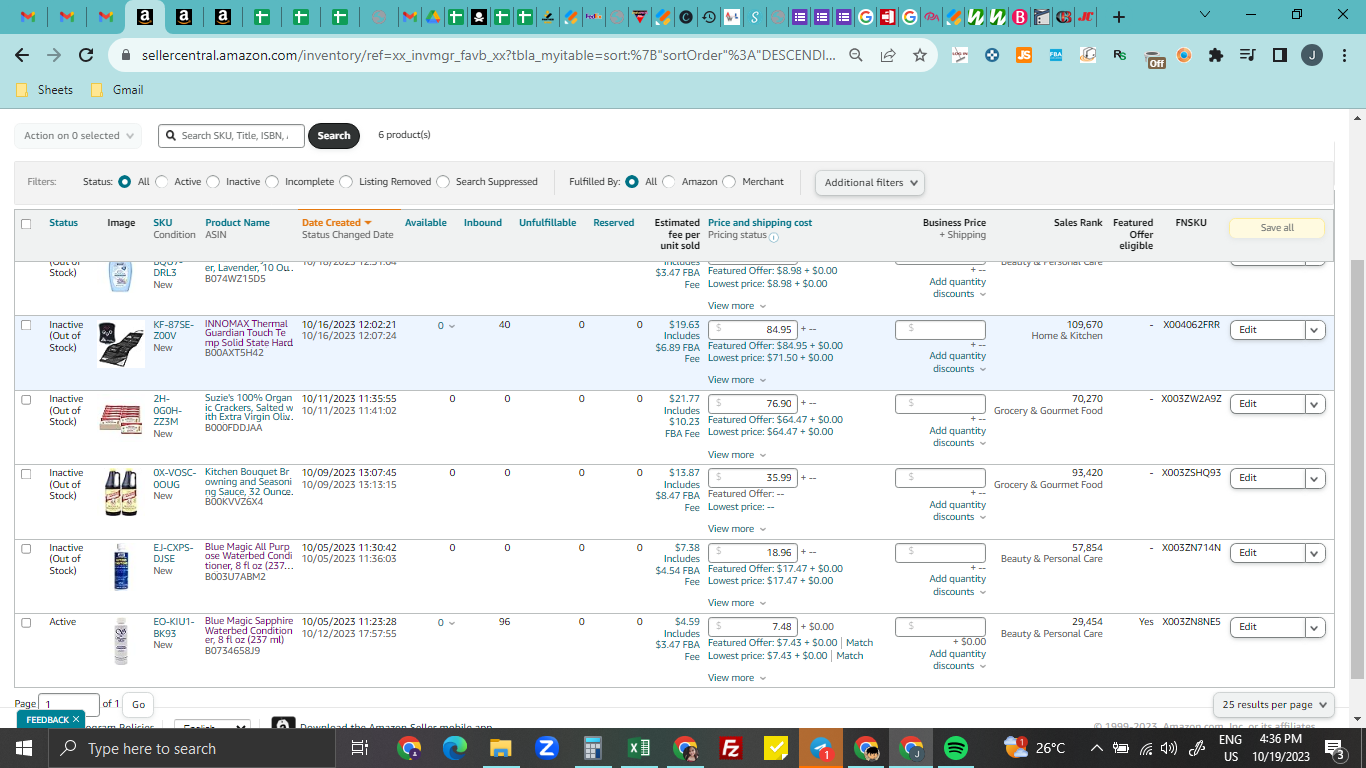1366x768 pixels.
Task: Open FileZilla from the taskbar
Action: (730, 748)
